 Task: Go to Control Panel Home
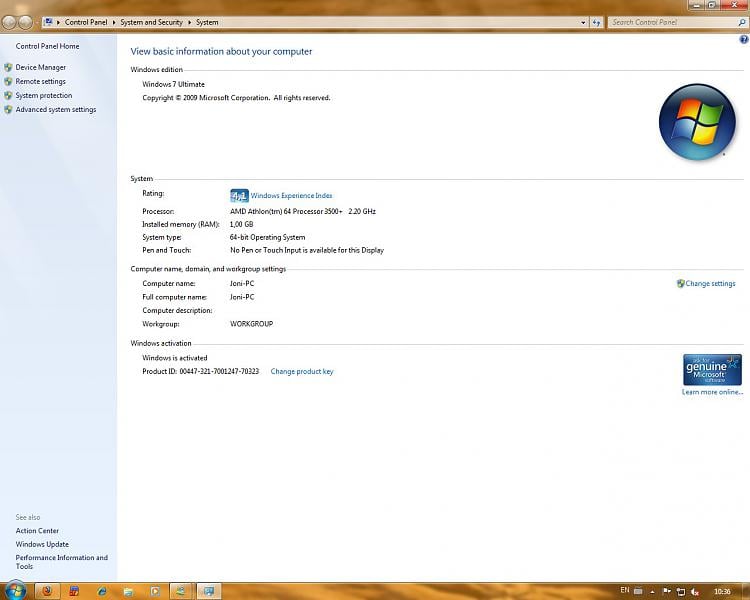[x=47, y=46]
